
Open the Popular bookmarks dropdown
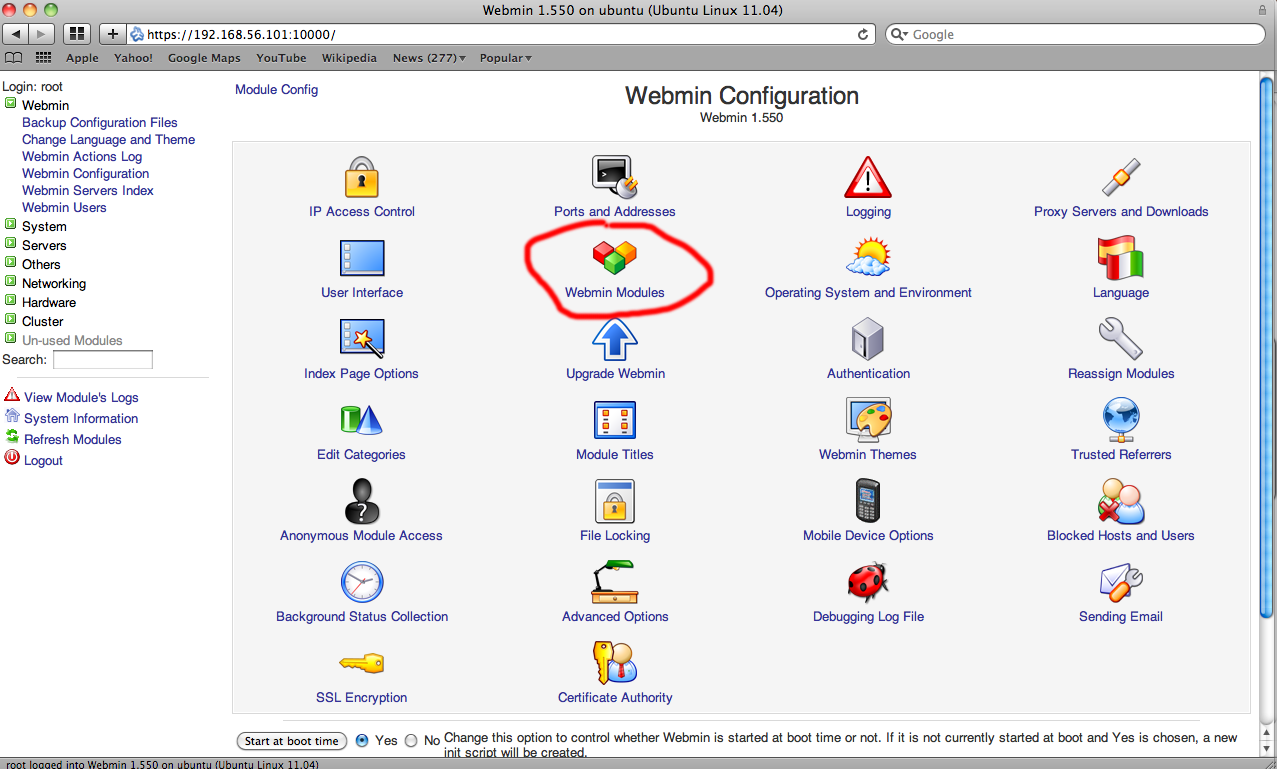[506, 58]
